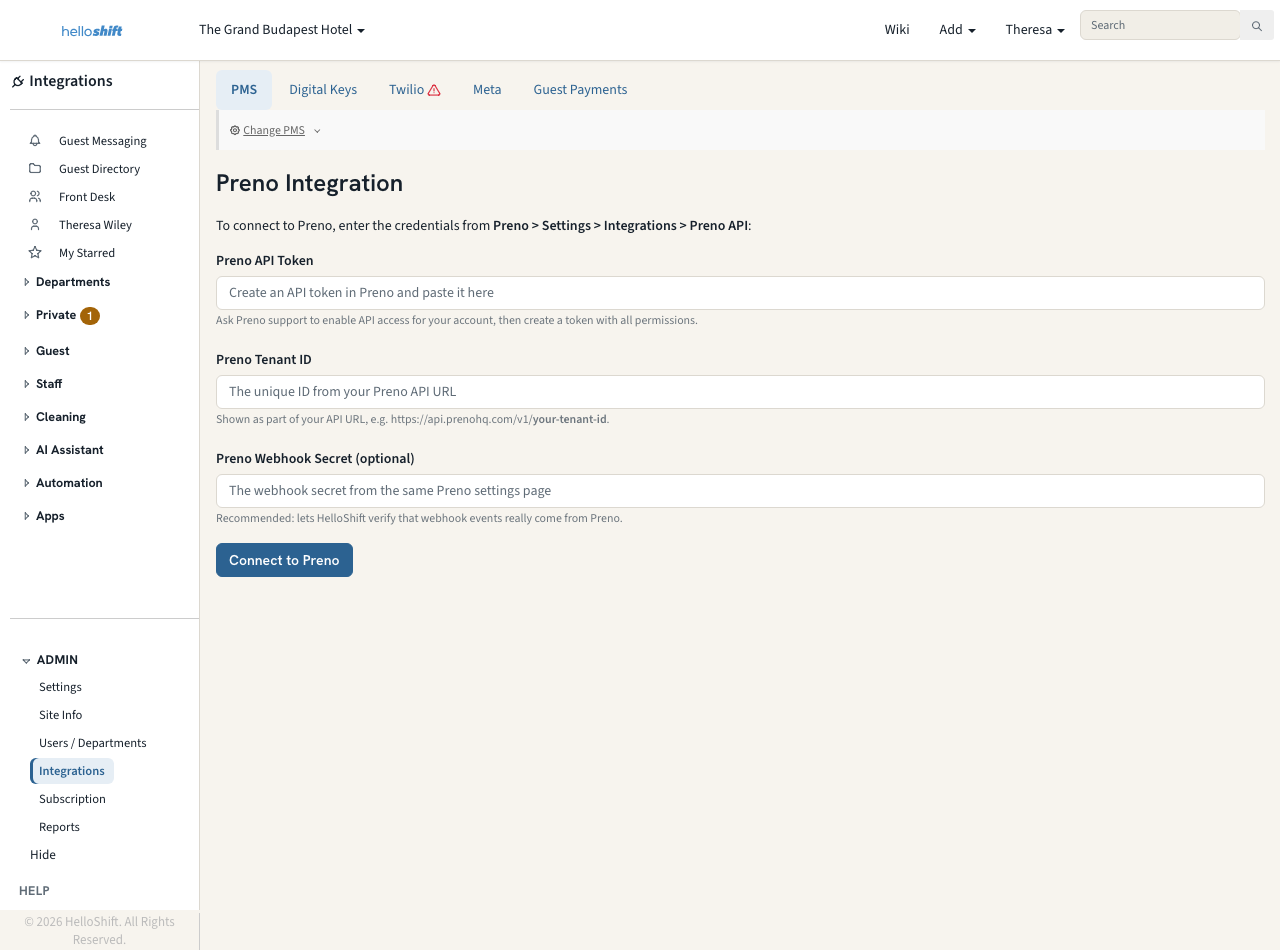This screenshot has height=950, width=1280.
Task: Open Guest Directory in sidebar
Action: [100, 169]
